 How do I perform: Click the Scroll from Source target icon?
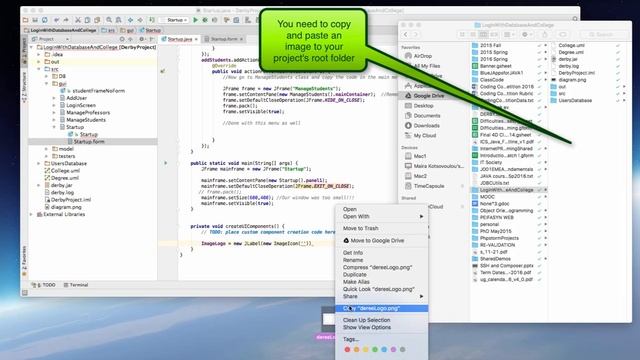click(x=122, y=39)
